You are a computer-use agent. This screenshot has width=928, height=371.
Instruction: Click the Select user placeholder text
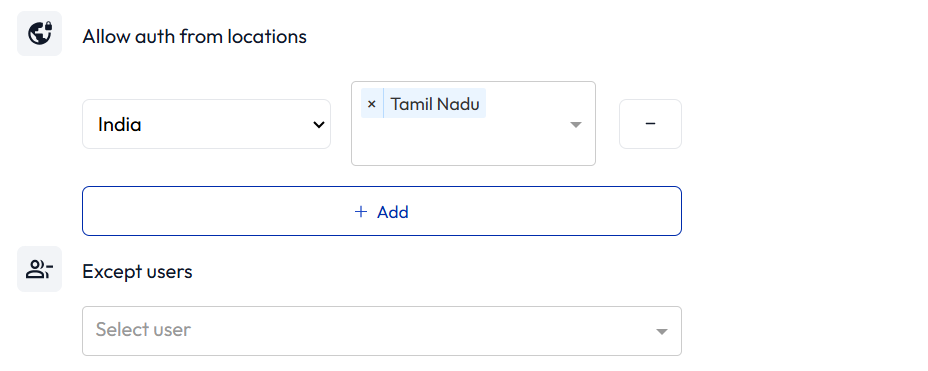coord(143,330)
